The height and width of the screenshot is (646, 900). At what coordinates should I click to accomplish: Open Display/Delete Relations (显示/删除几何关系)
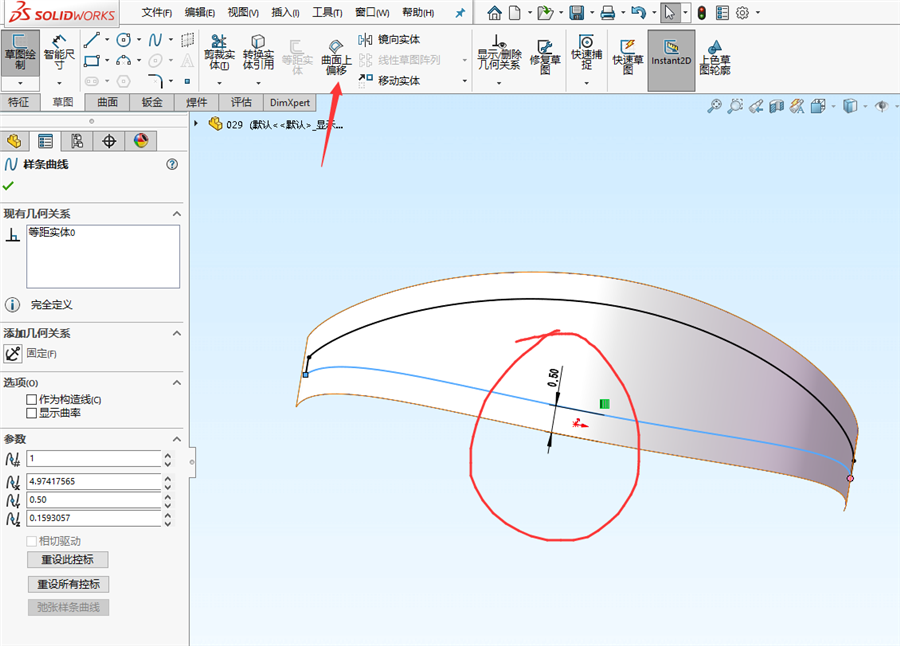[499, 53]
